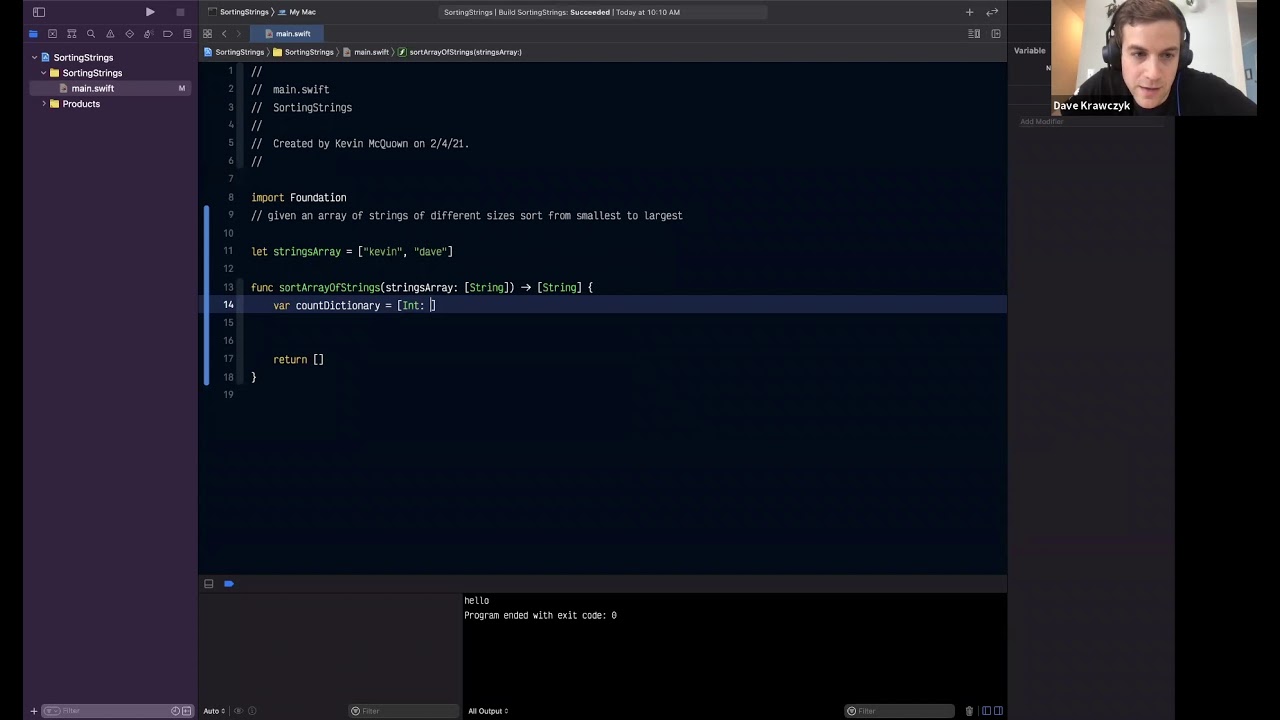This screenshot has width=1280, height=720.
Task: Click SortingStrings project in jump bar
Action: [x=234, y=52]
